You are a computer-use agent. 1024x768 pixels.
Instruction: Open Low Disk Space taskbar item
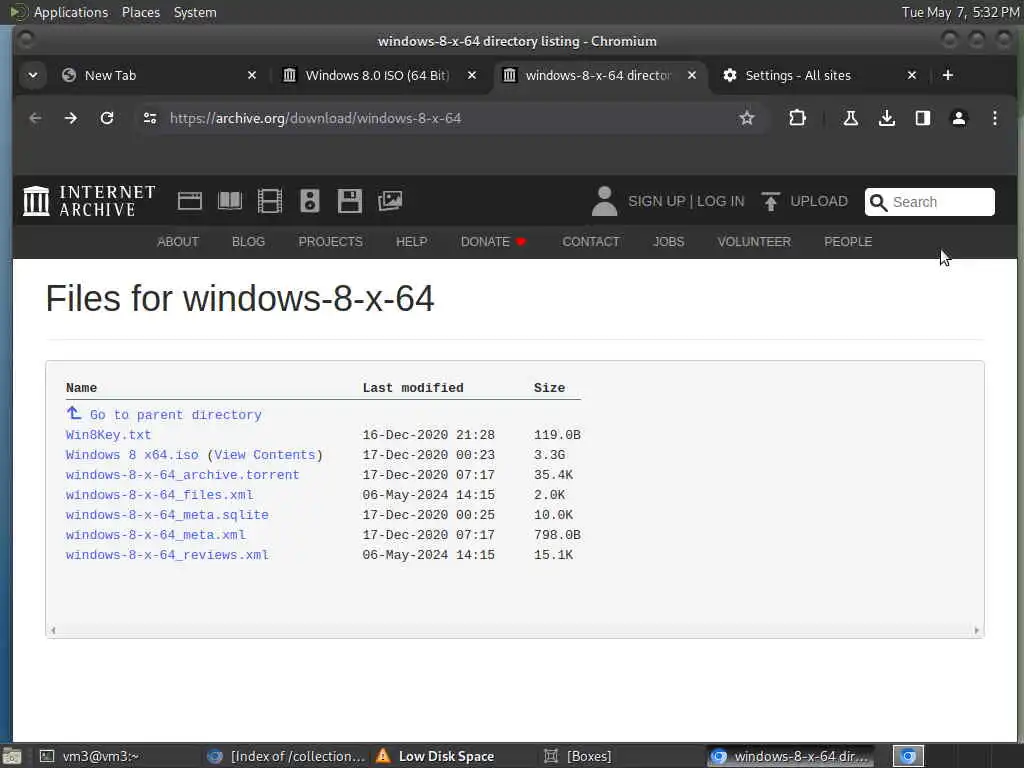(436, 756)
